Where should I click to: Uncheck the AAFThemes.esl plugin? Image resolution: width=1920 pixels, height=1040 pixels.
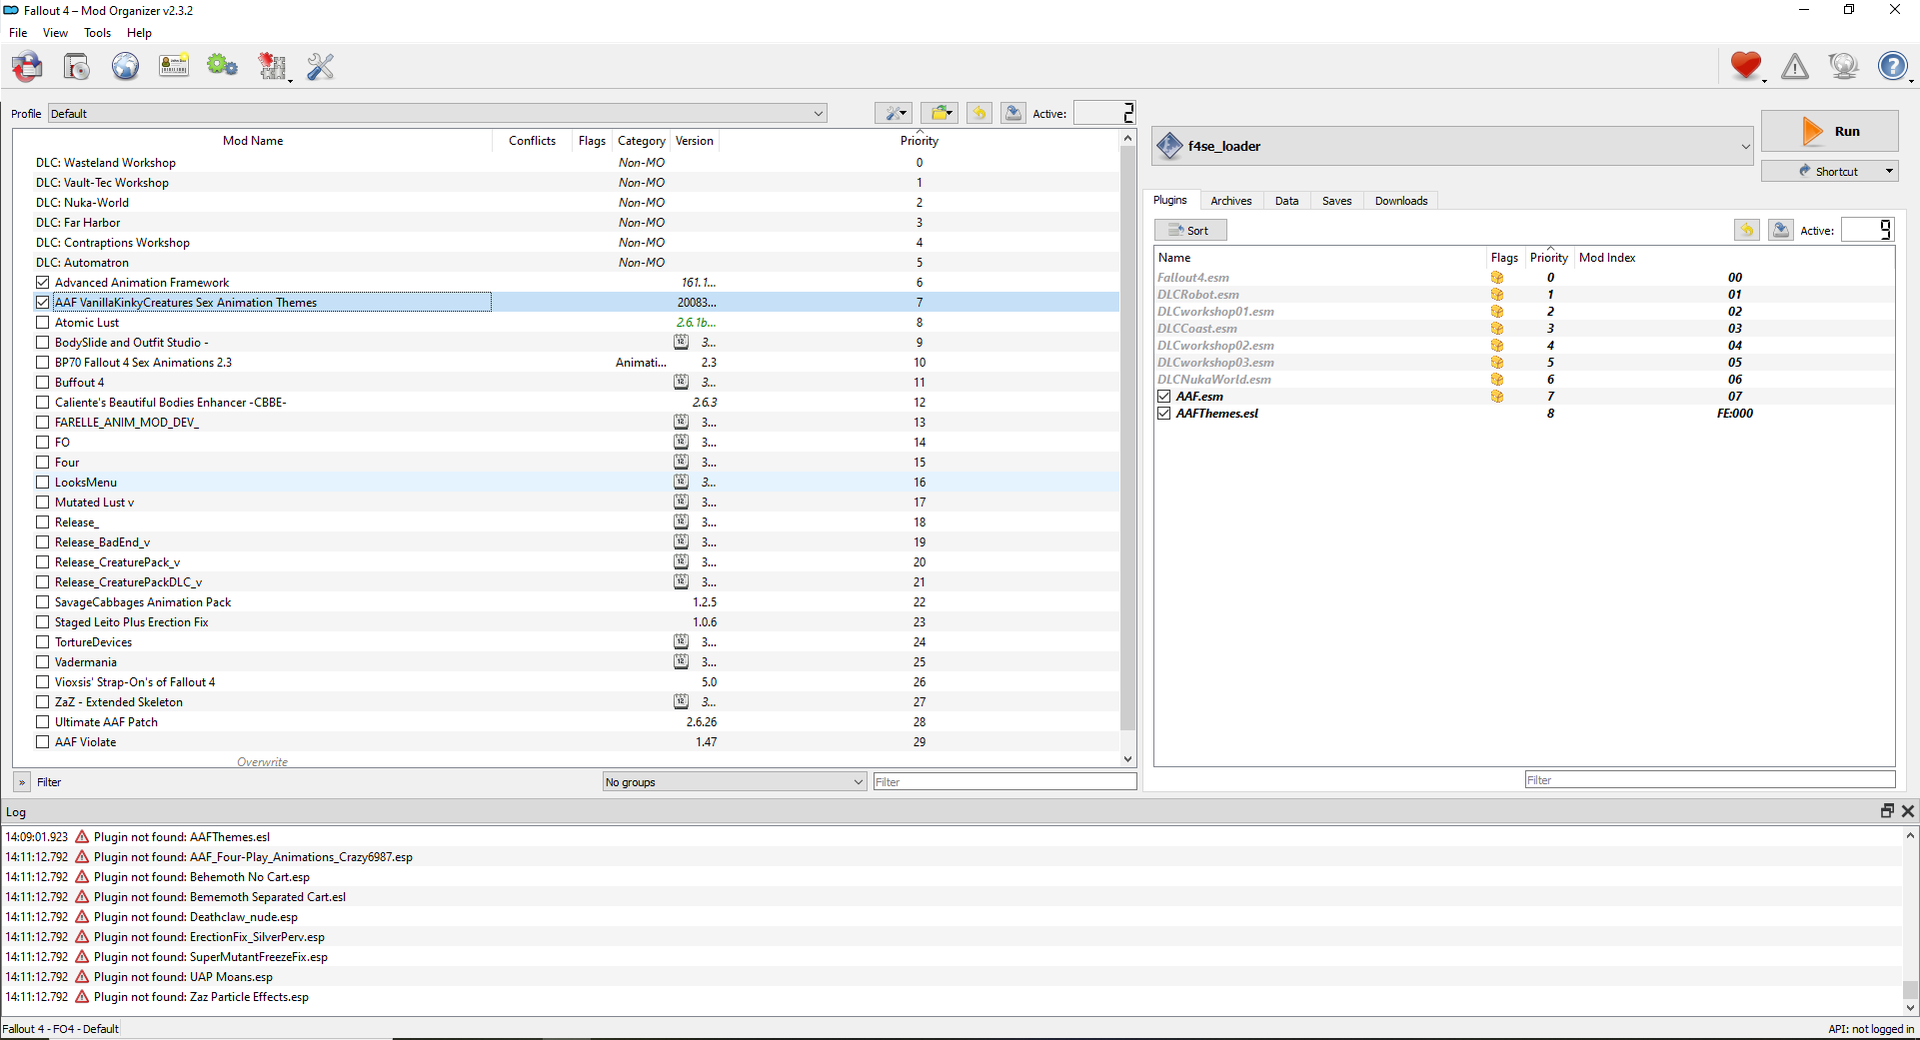(x=1164, y=414)
